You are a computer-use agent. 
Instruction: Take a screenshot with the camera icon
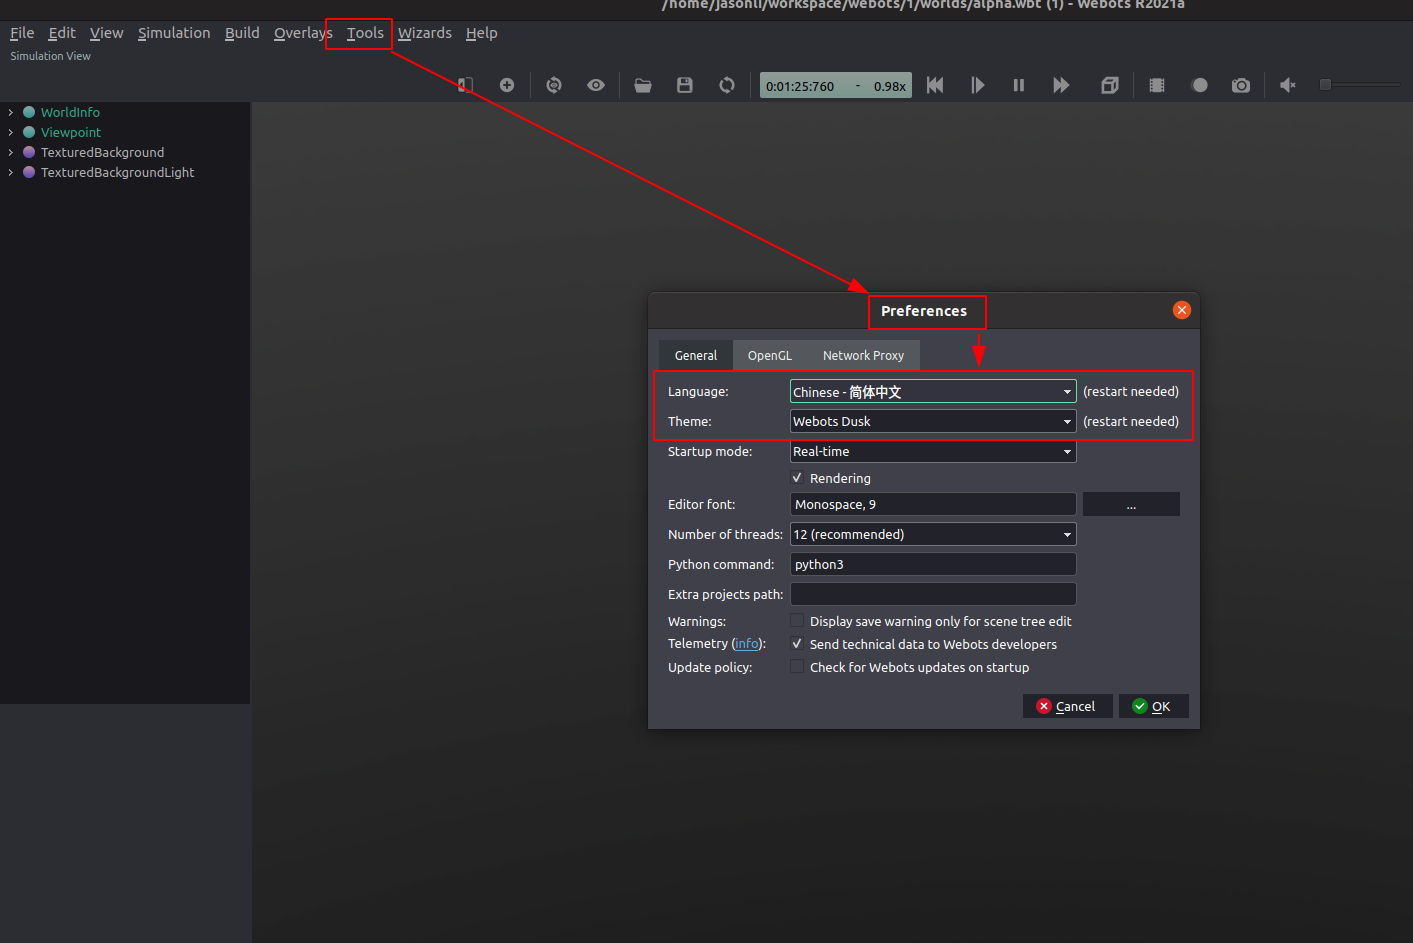click(1241, 85)
